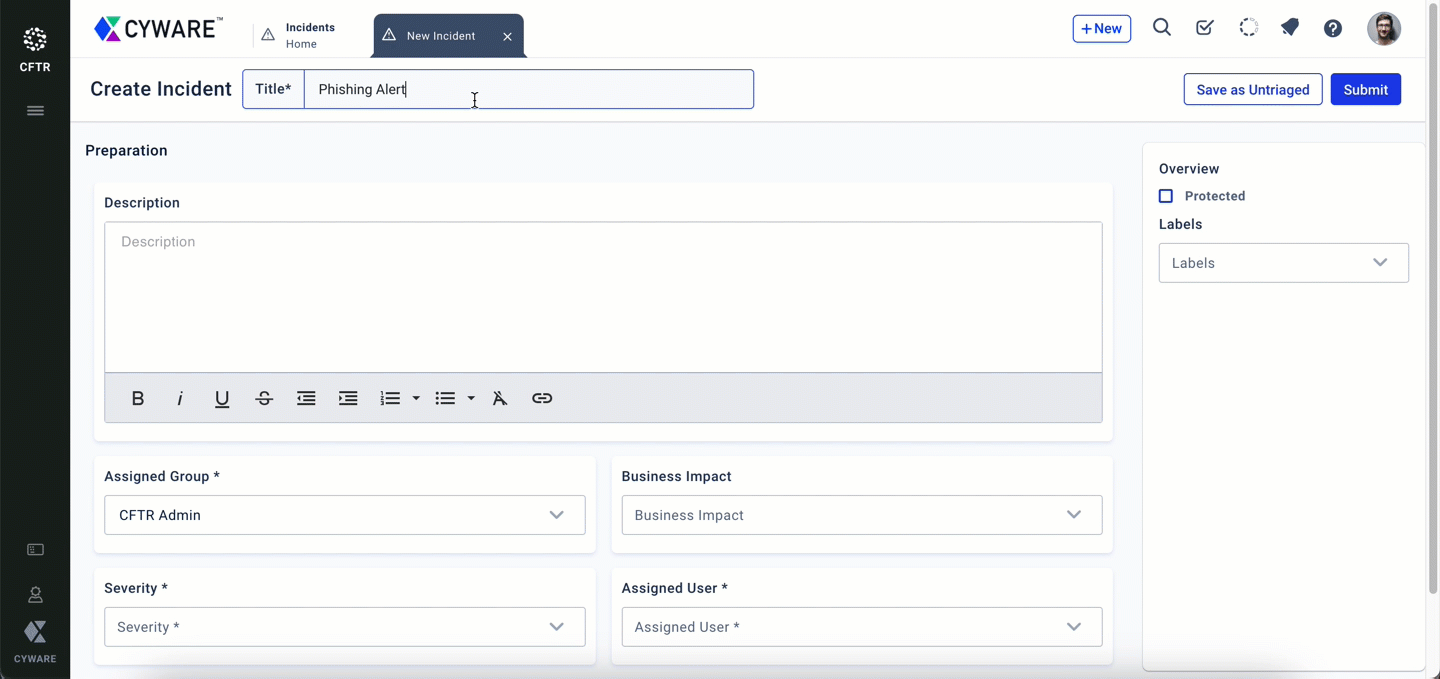Enable the Protected checkbox
The height and width of the screenshot is (679, 1440).
[1166, 196]
